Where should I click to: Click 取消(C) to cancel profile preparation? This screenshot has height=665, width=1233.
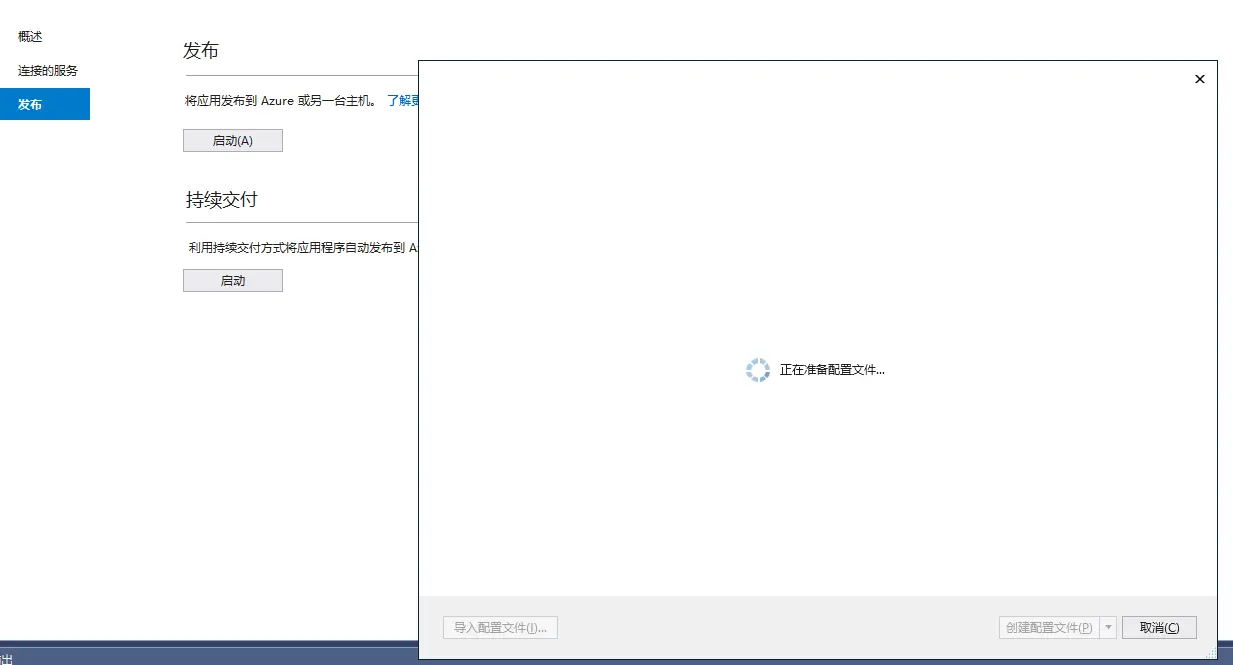click(x=1159, y=627)
